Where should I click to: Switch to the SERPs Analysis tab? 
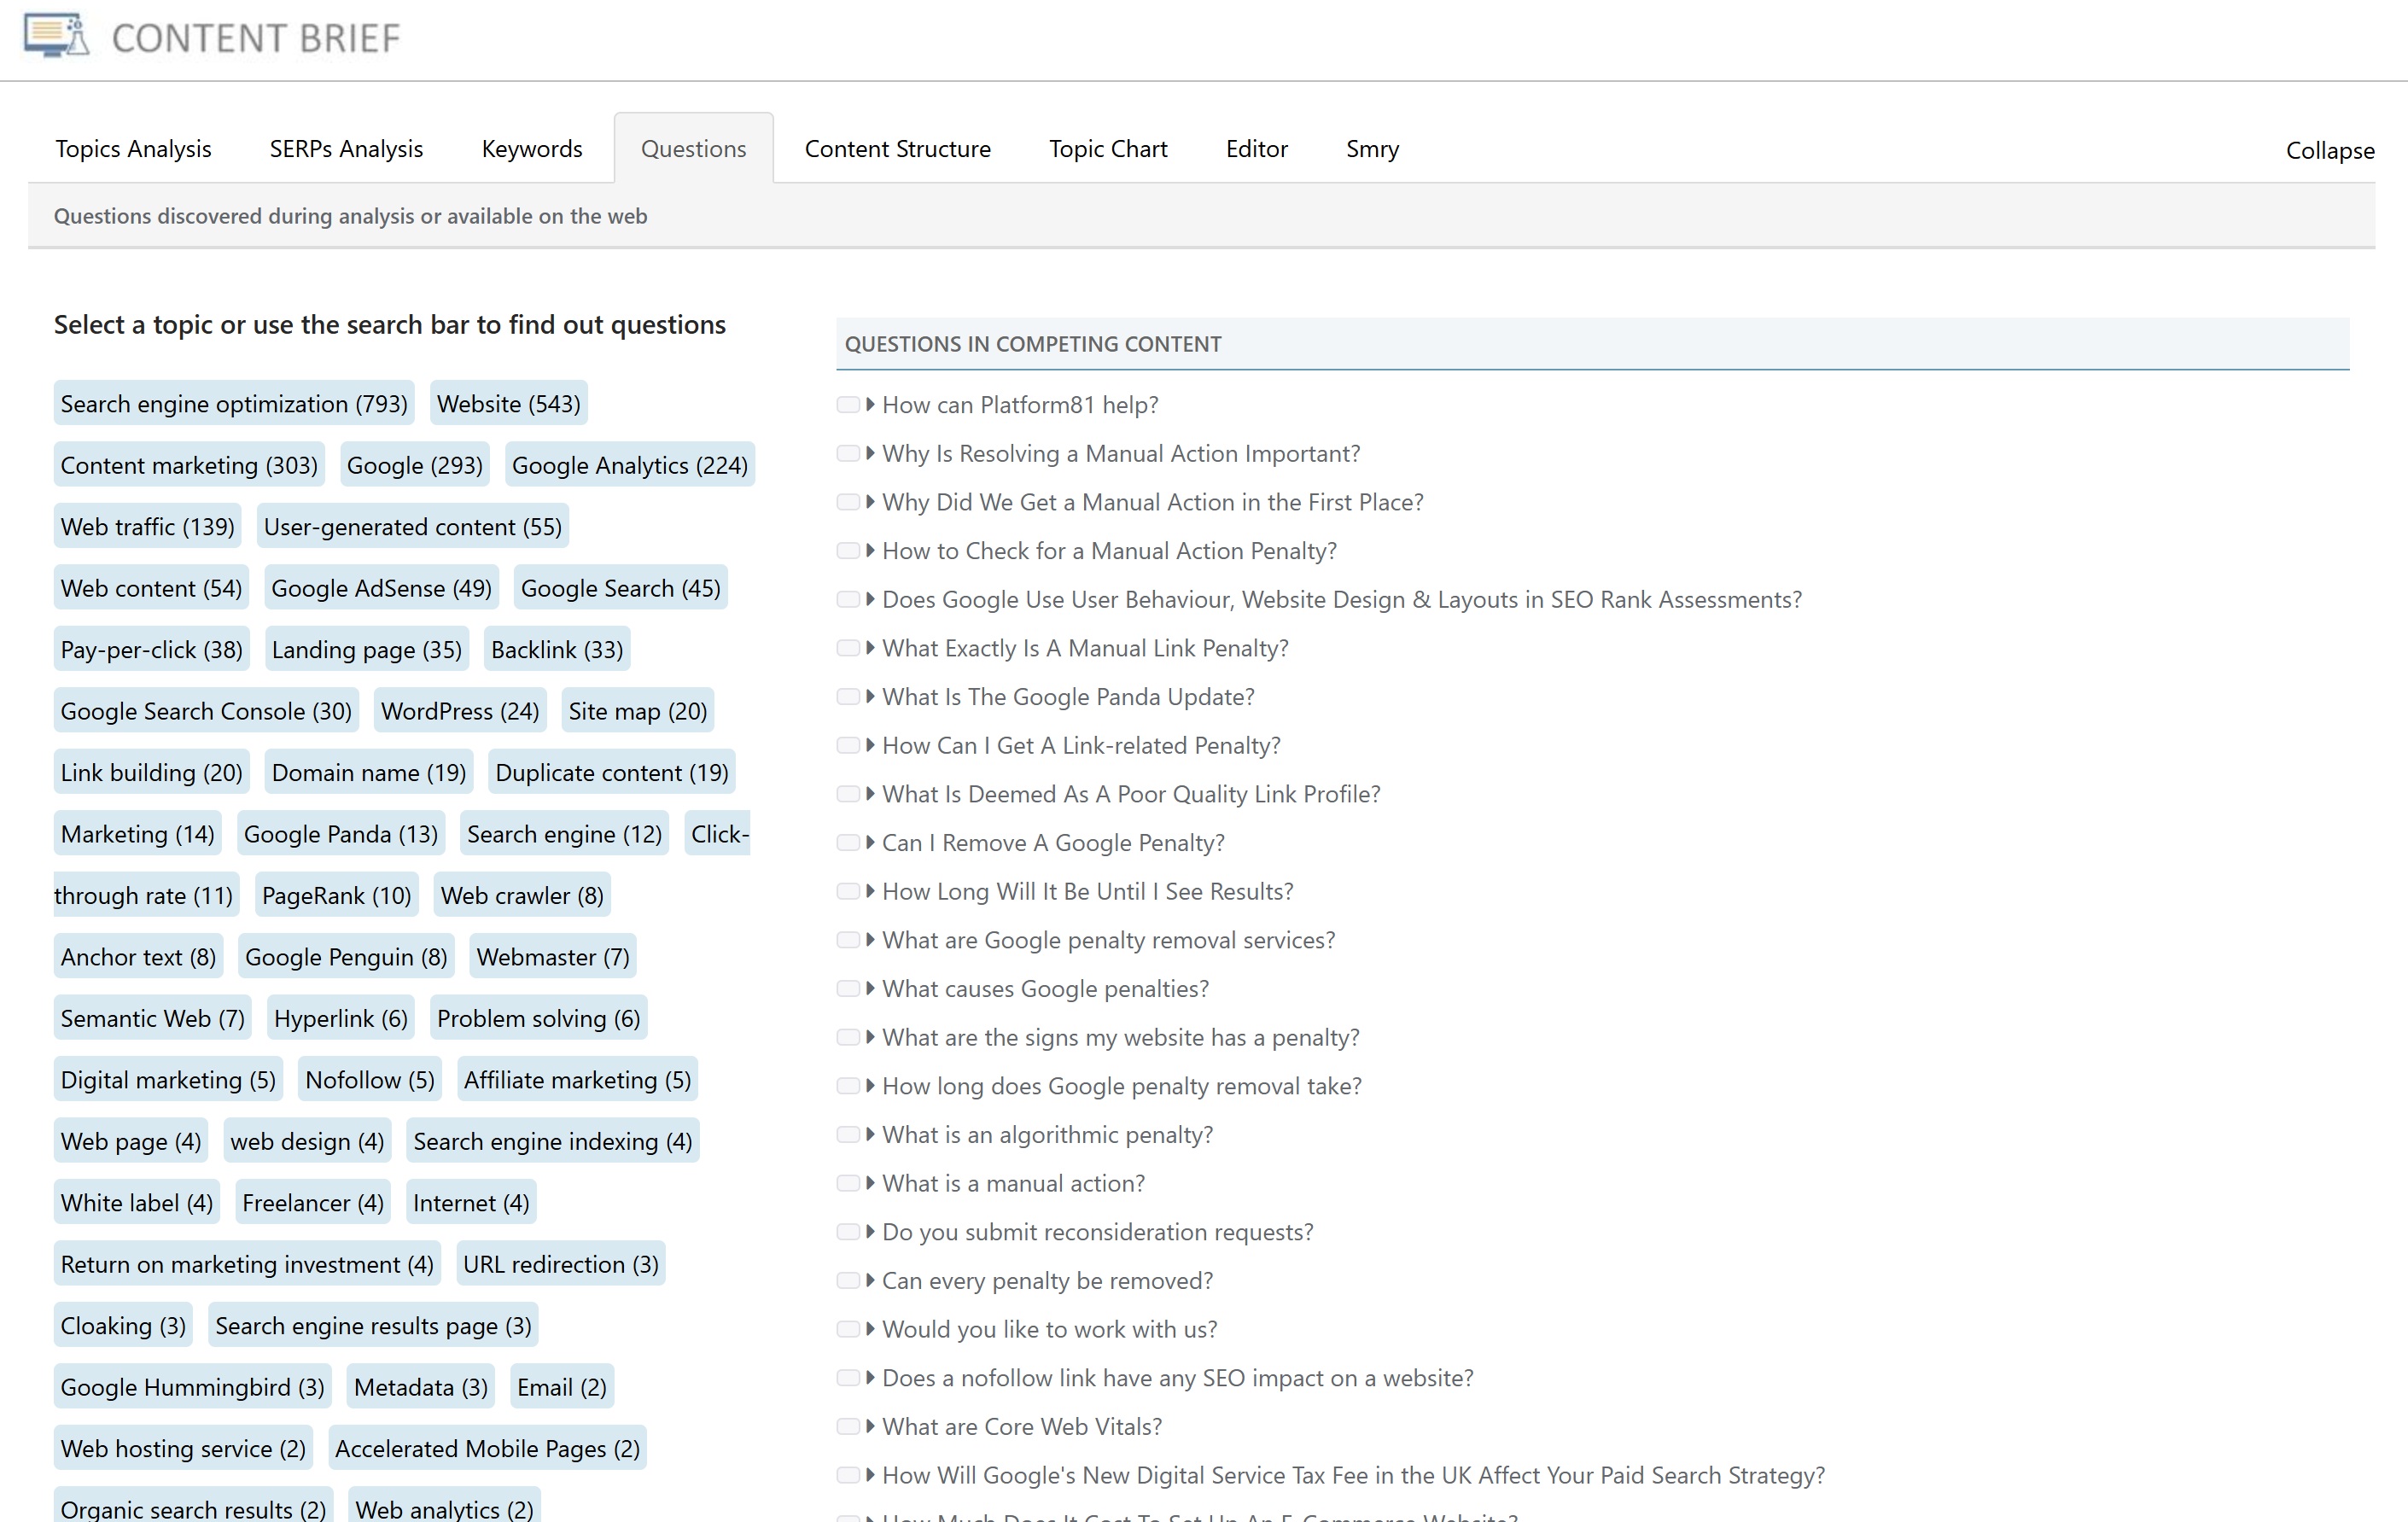[346, 149]
